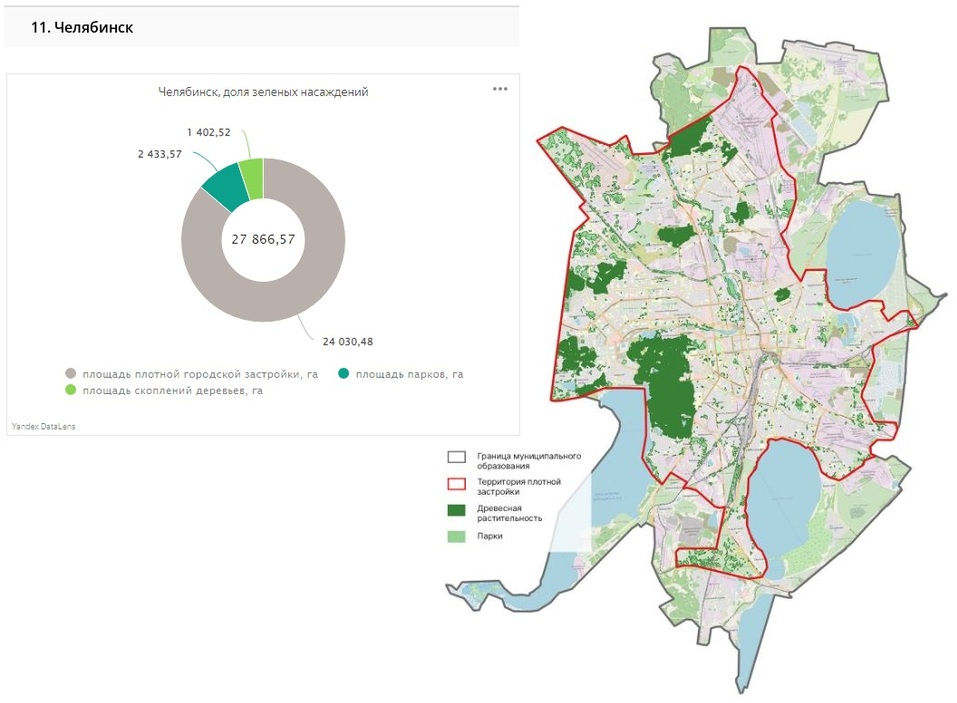
Task: Select the small light green donut segment
Action: (252, 176)
